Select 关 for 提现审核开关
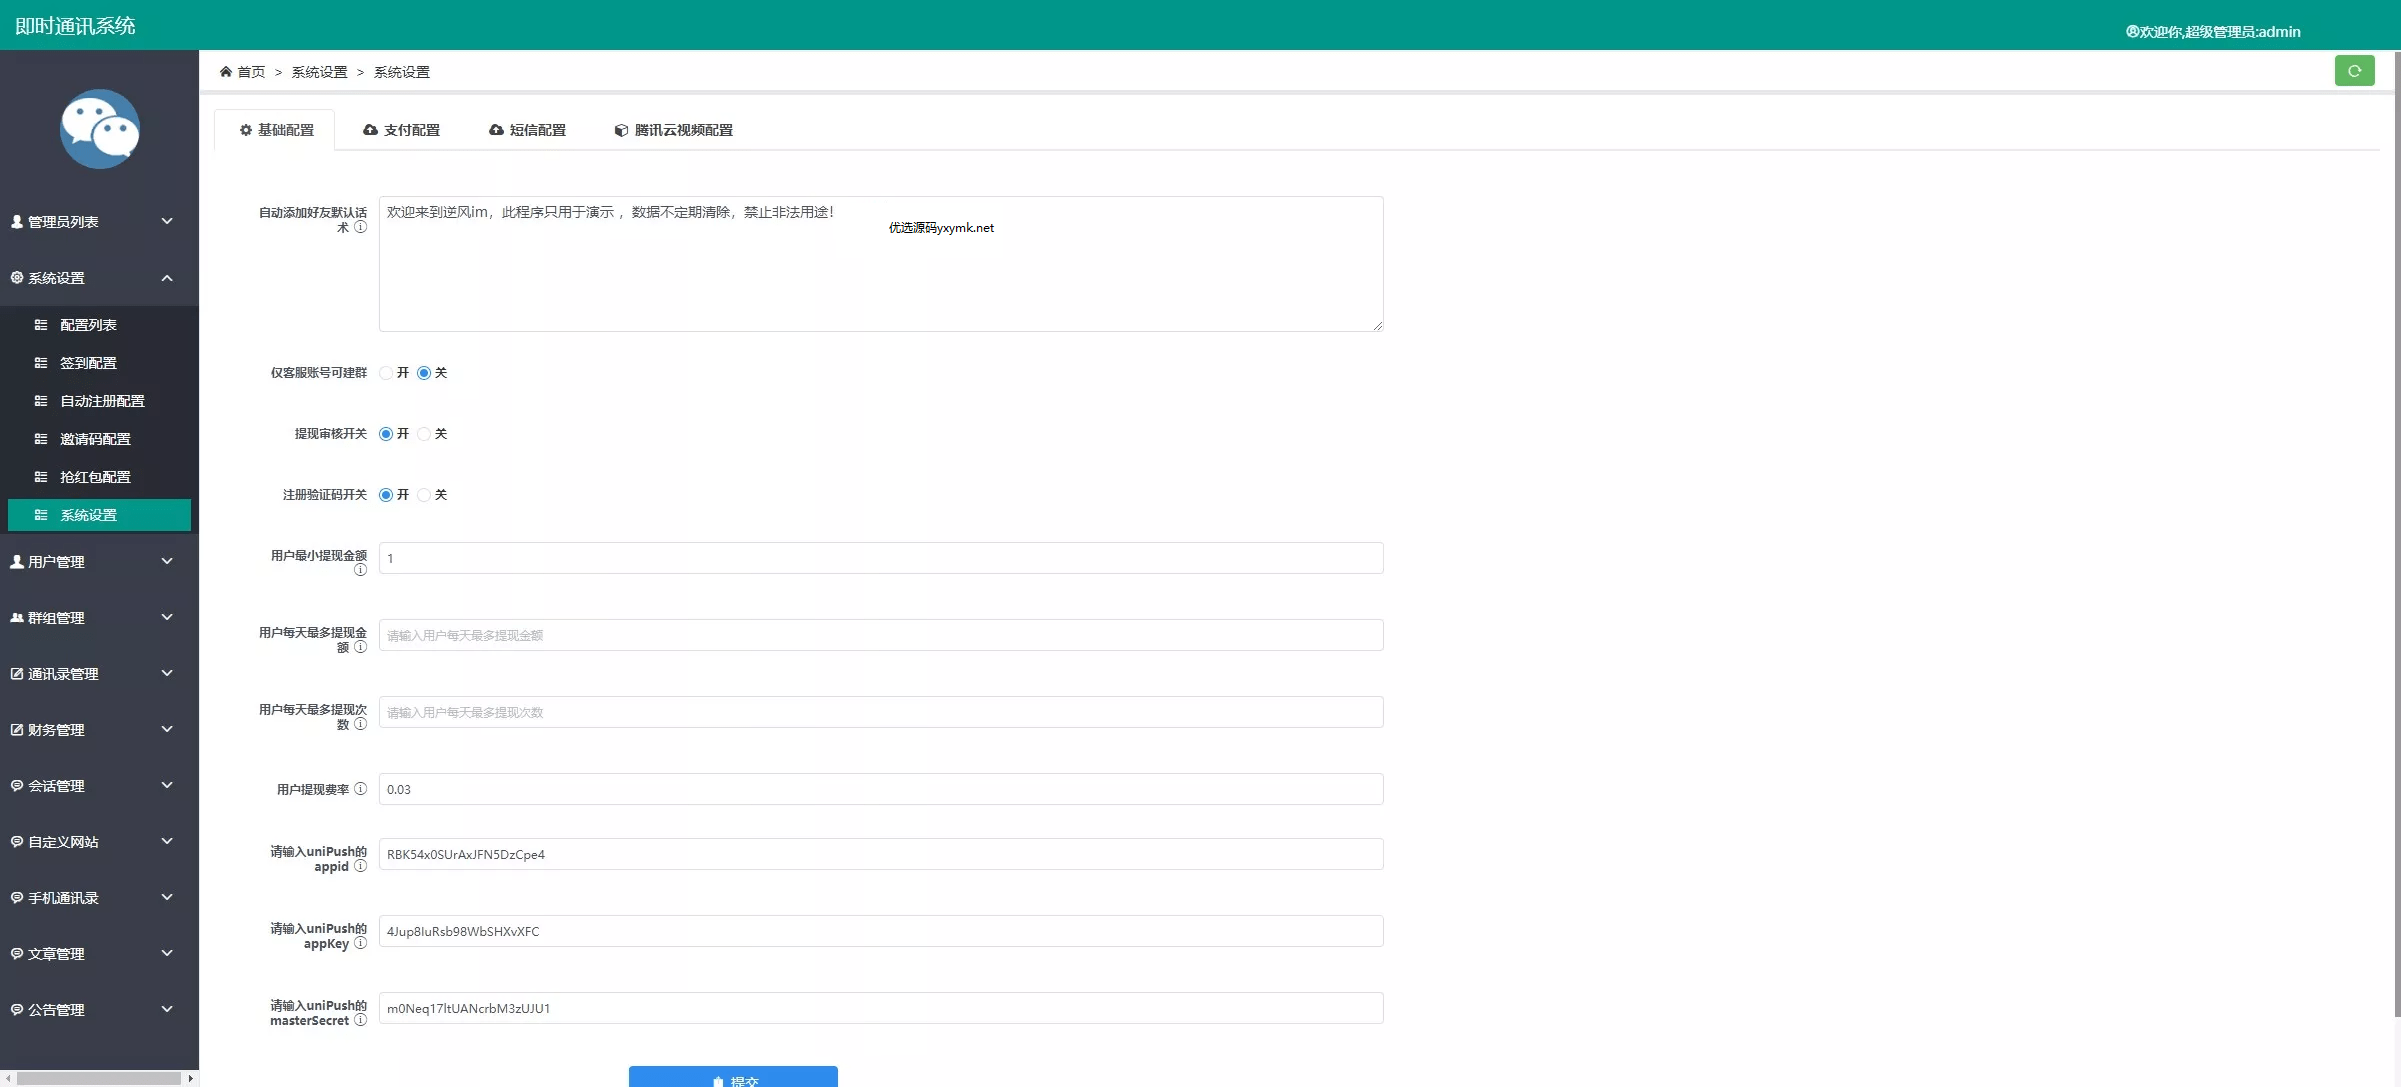 click(x=424, y=434)
